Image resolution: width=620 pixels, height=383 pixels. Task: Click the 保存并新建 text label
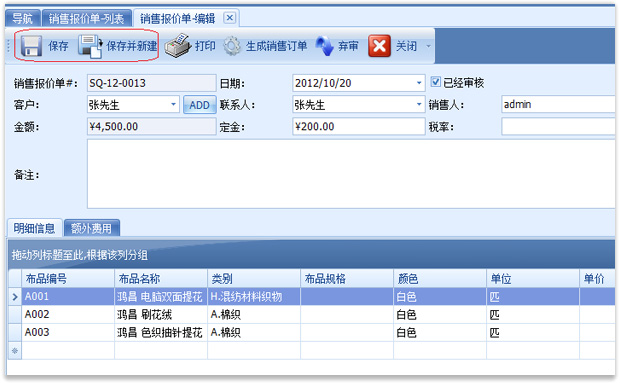coord(132,46)
